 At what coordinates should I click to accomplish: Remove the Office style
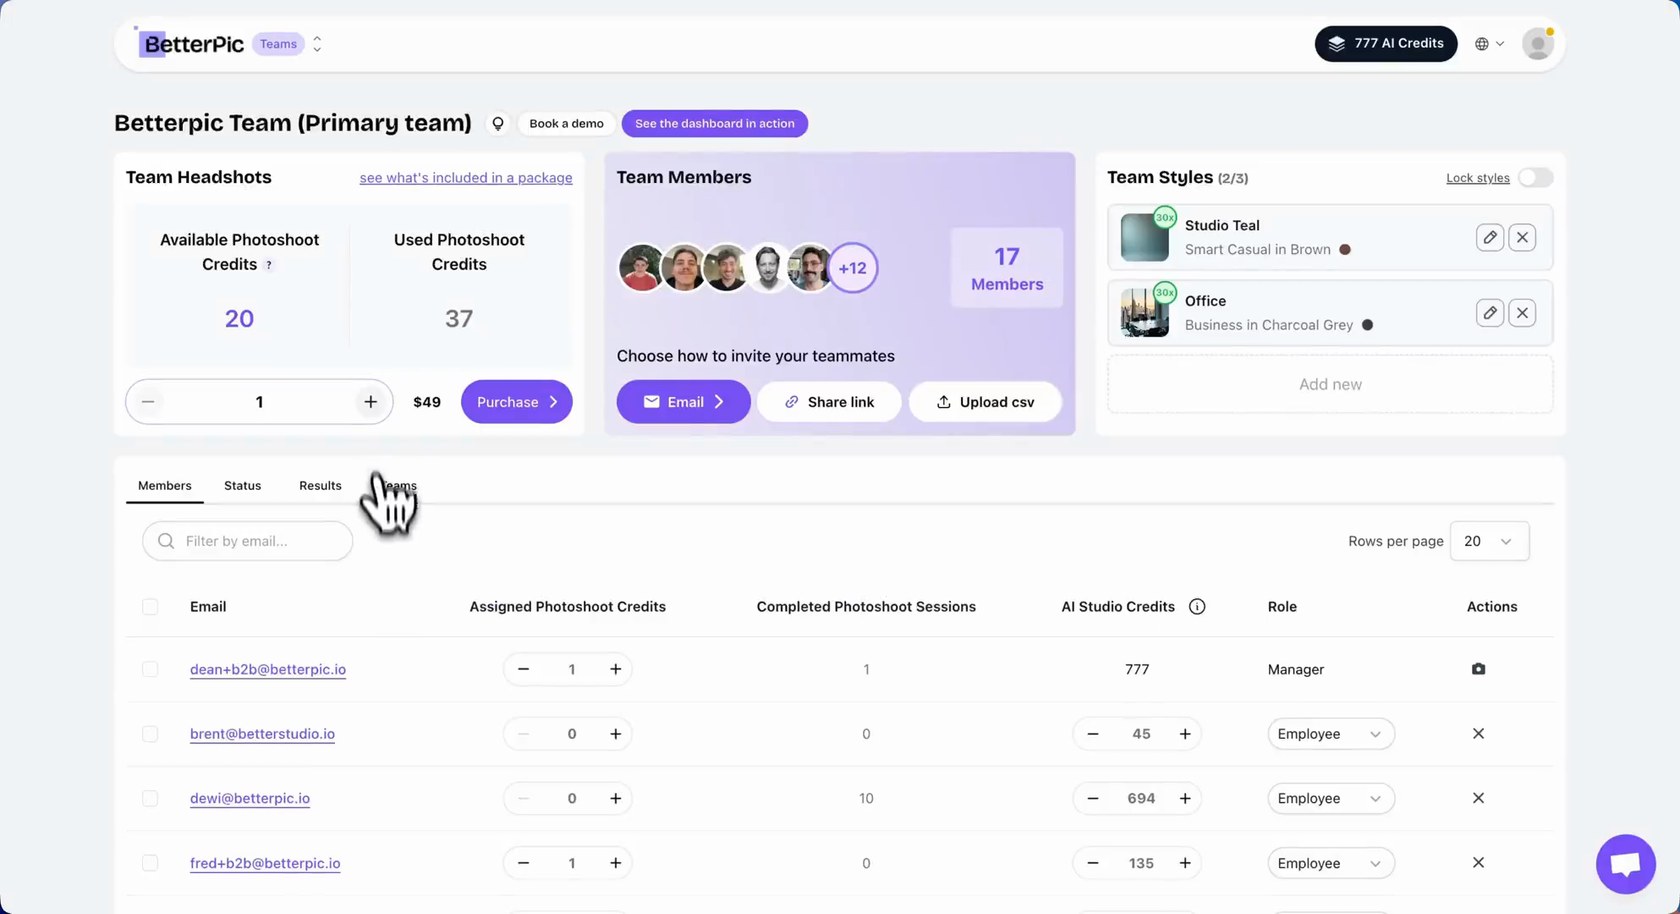tap(1522, 313)
